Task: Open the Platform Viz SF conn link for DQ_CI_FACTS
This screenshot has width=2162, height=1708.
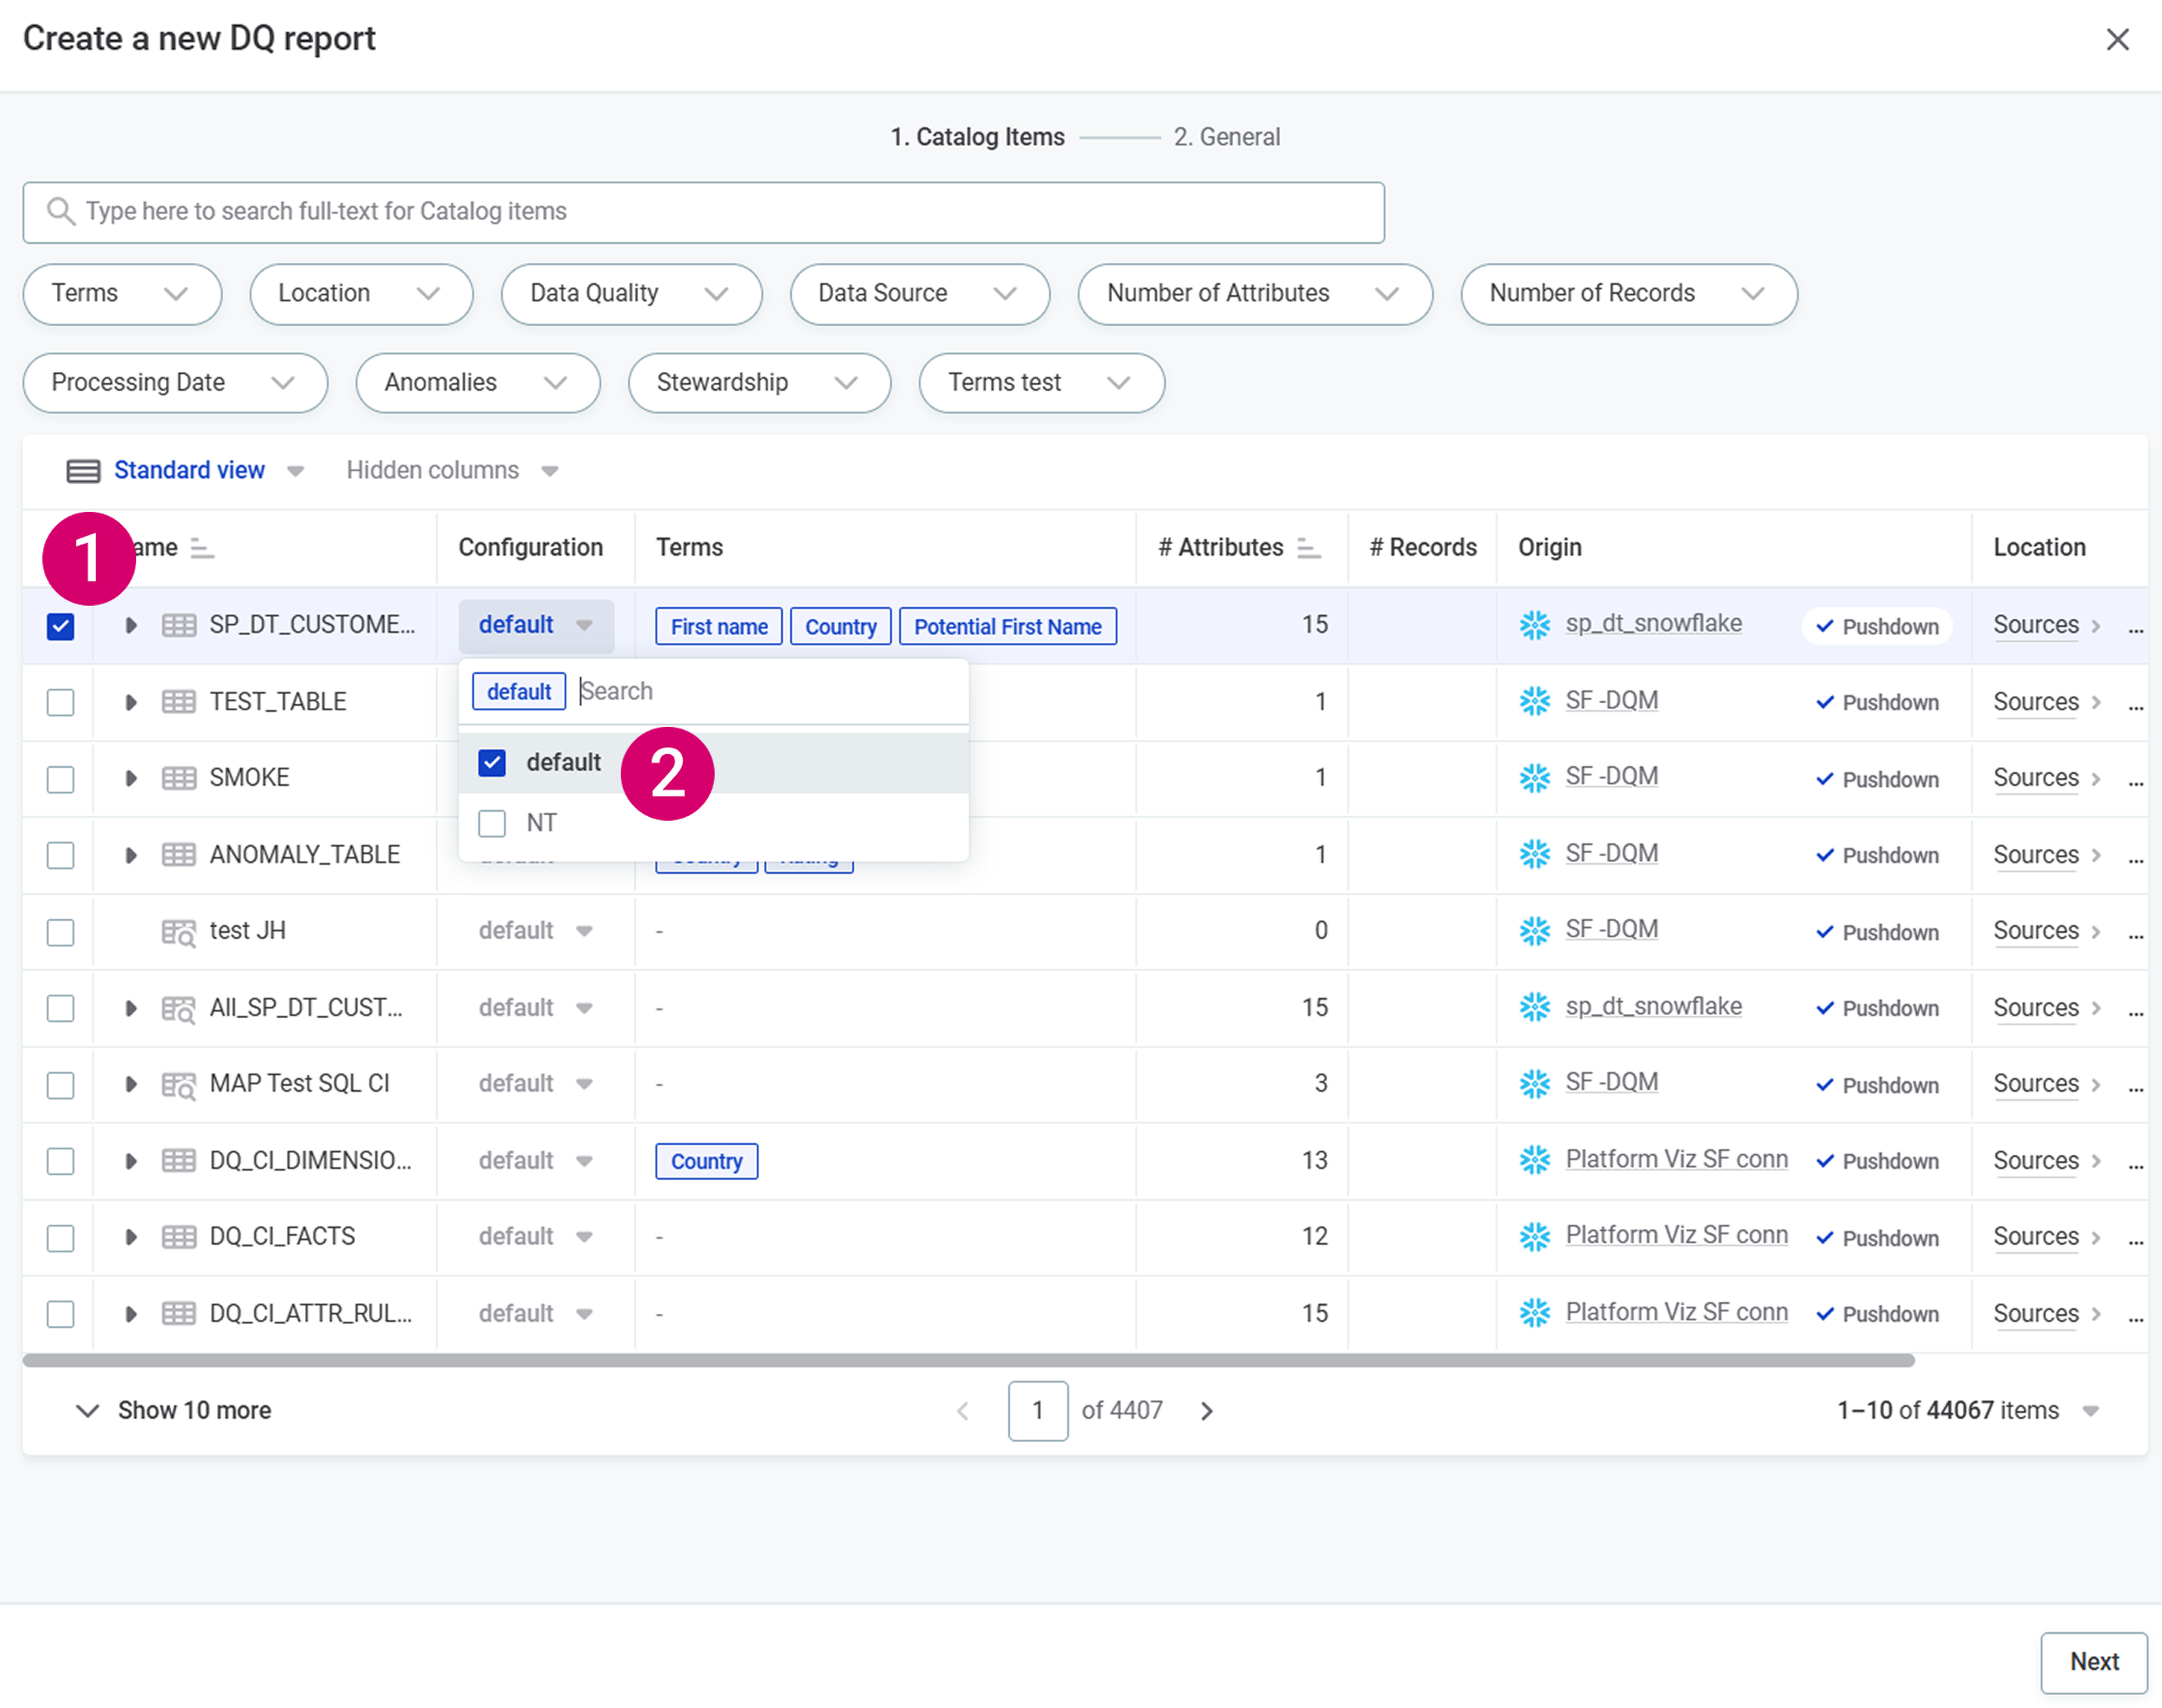Action: tap(1676, 1236)
